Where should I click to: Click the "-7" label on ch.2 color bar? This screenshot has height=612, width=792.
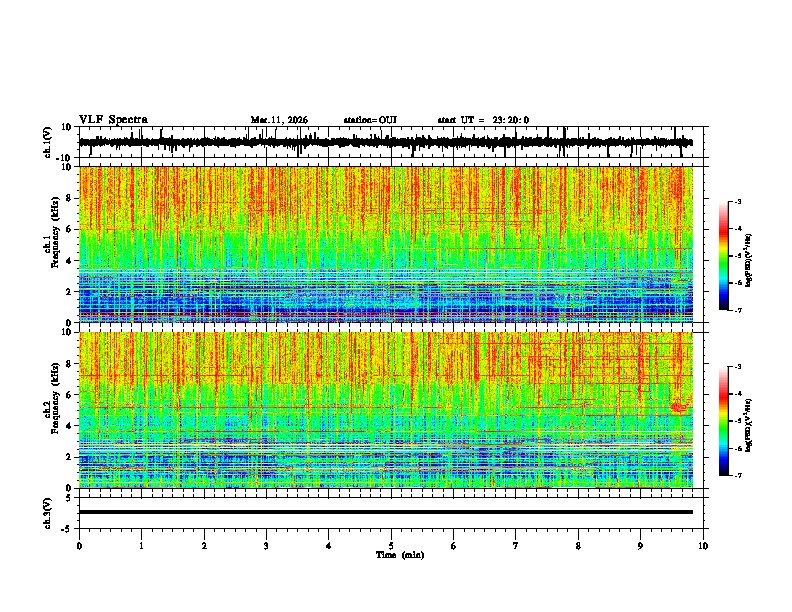(x=738, y=475)
